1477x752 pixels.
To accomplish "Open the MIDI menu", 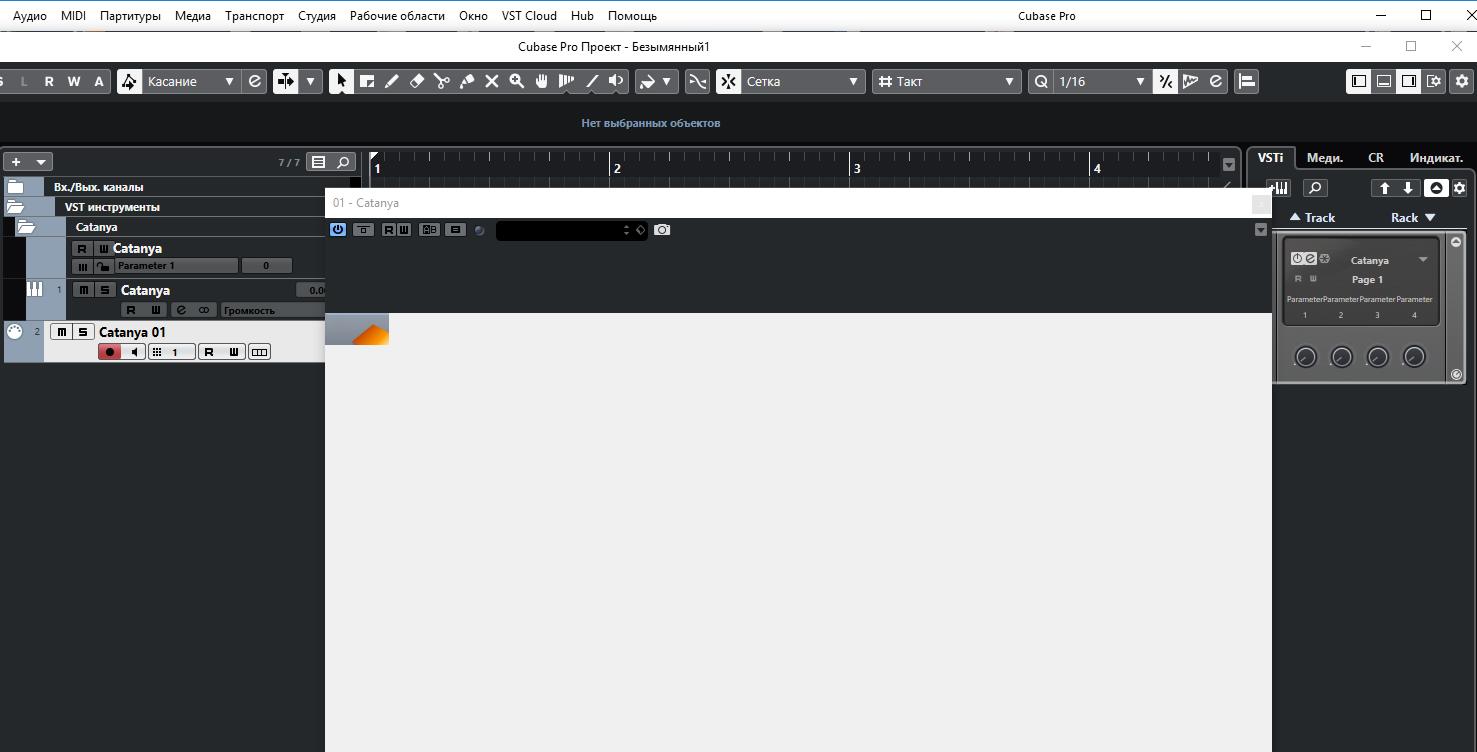I will pyautogui.click(x=73, y=16).
